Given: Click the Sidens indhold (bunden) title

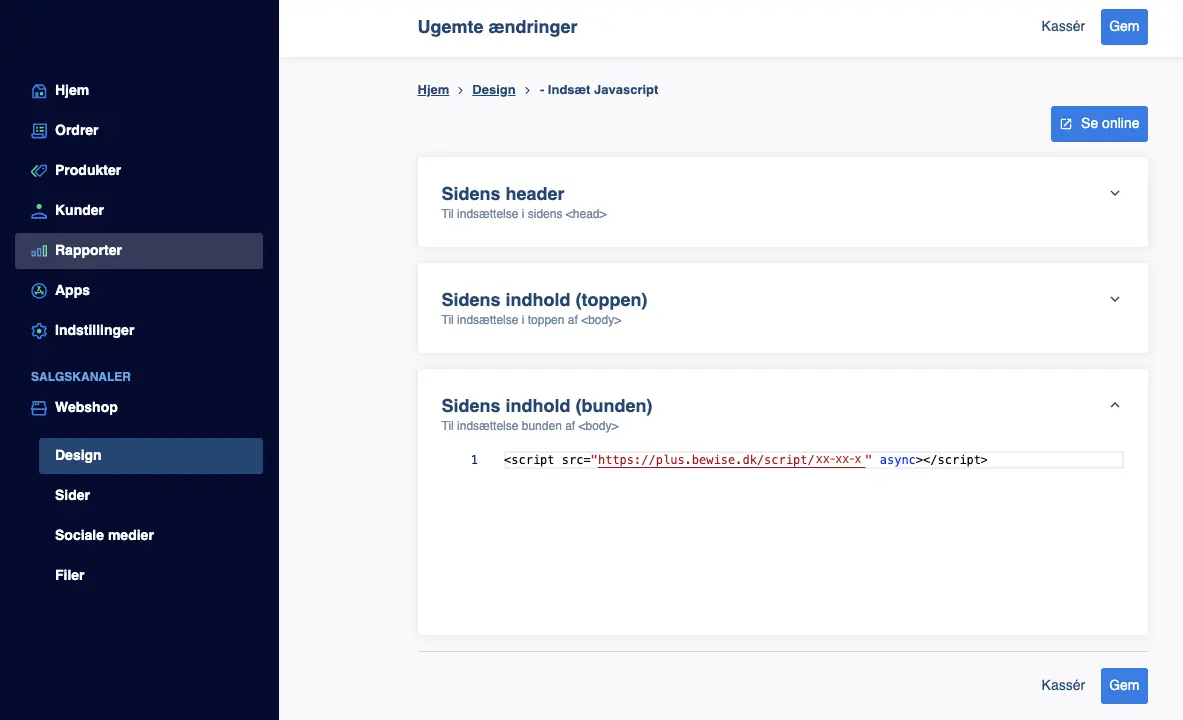Looking at the screenshot, I should click(x=546, y=406).
